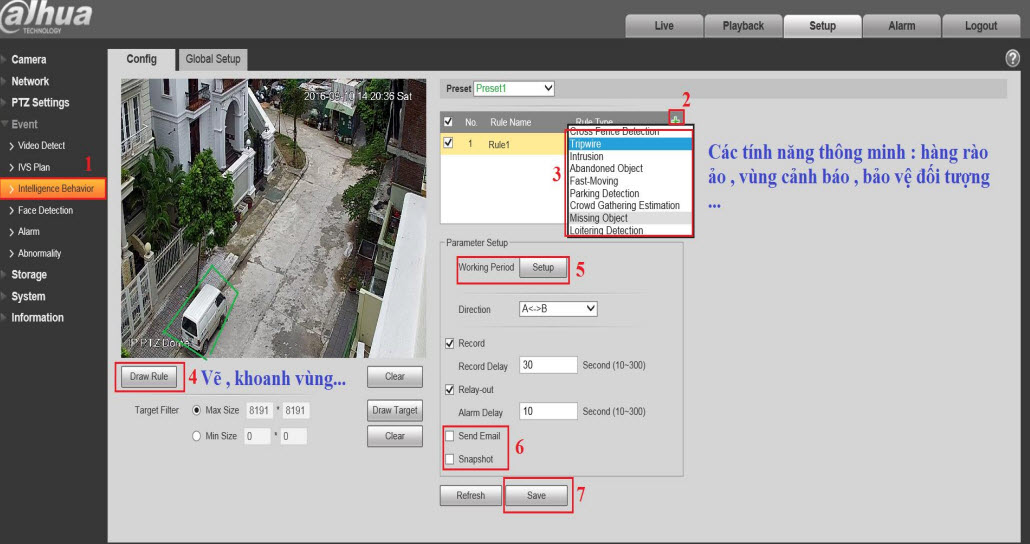The height and width of the screenshot is (544, 1030).
Task: Open the Preset dropdown
Action: (x=514, y=89)
